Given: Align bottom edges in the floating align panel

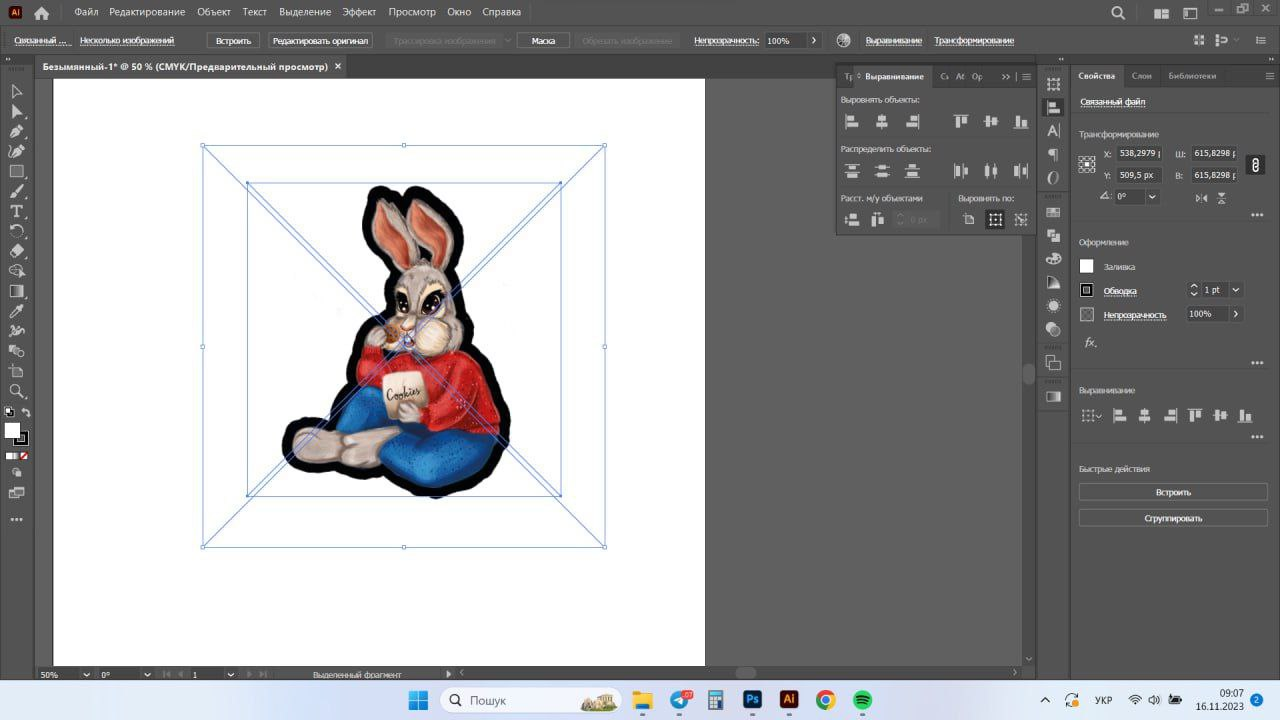Looking at the screenshot, I should (x=1021, y=121).
